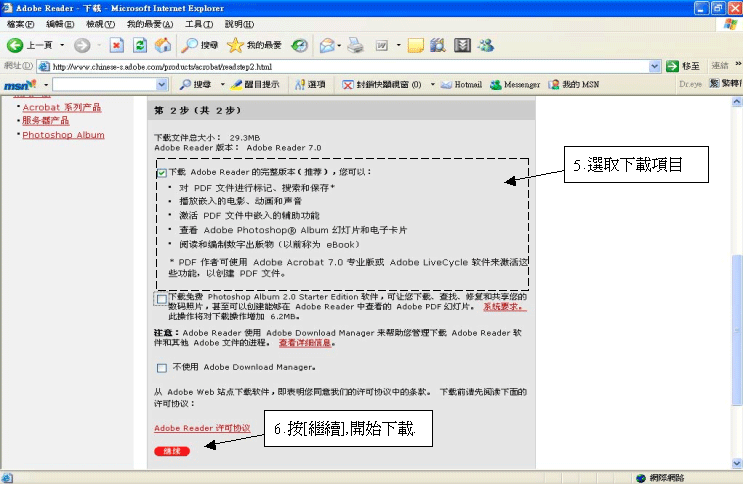This screenshot has height=484, width=743.
Task: Expand the Mail button dropdown arrow
Action: tap(339, 46)
